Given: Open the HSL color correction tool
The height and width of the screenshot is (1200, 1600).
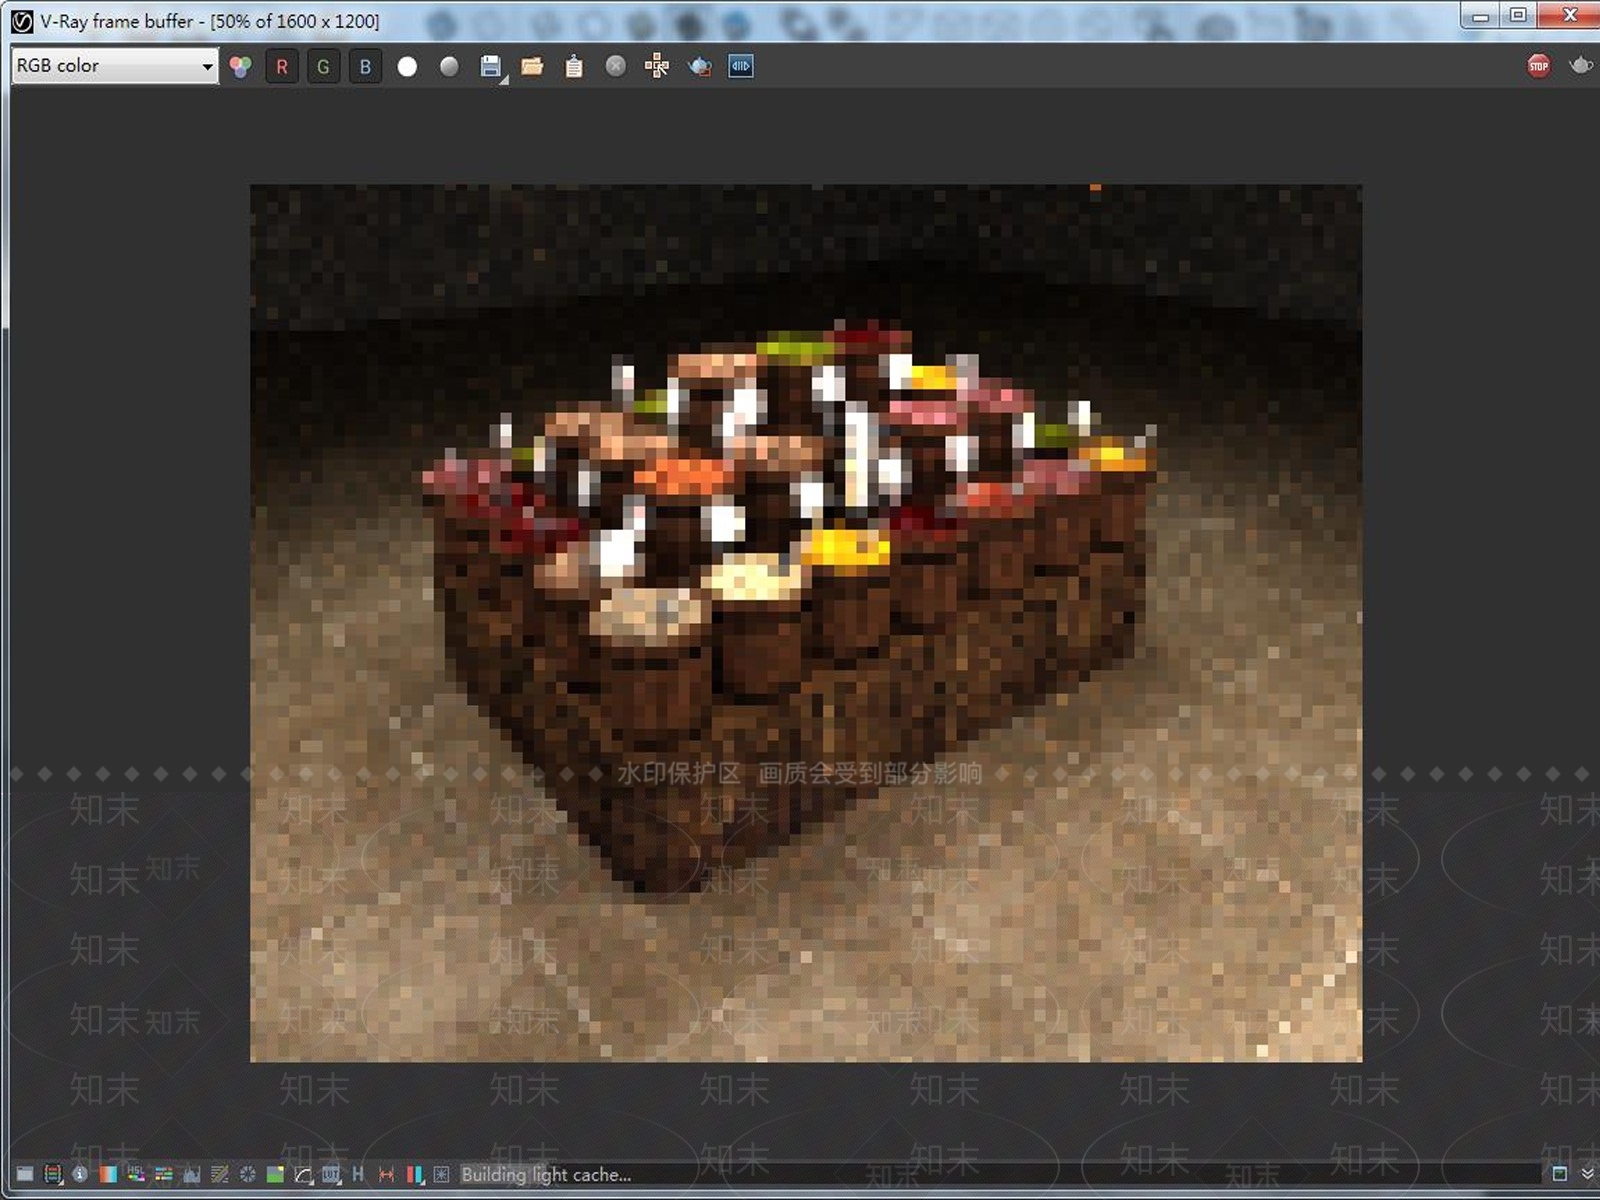Looking at the screenshot, I should [136, 1174].
